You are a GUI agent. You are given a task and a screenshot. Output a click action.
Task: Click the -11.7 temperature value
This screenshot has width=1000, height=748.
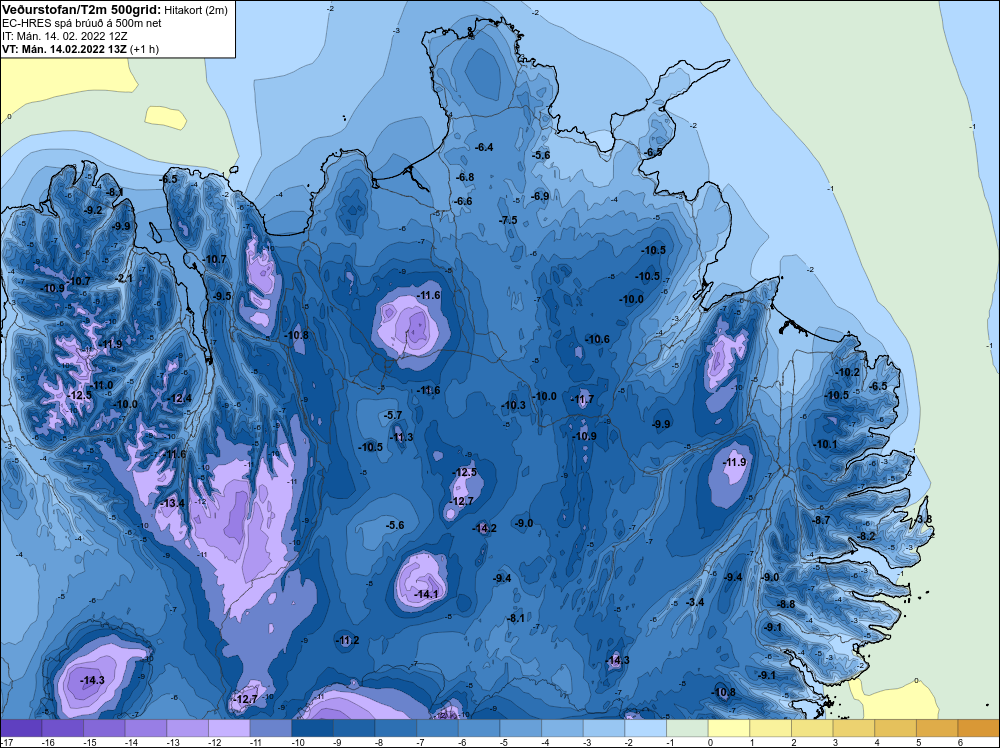click(x=582, y=400)
